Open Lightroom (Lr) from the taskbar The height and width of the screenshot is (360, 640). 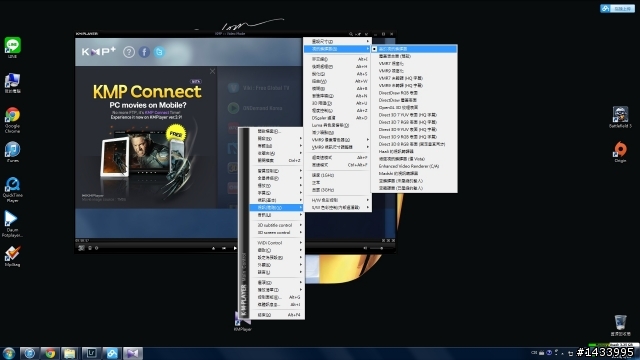click(x=91, y=353)
